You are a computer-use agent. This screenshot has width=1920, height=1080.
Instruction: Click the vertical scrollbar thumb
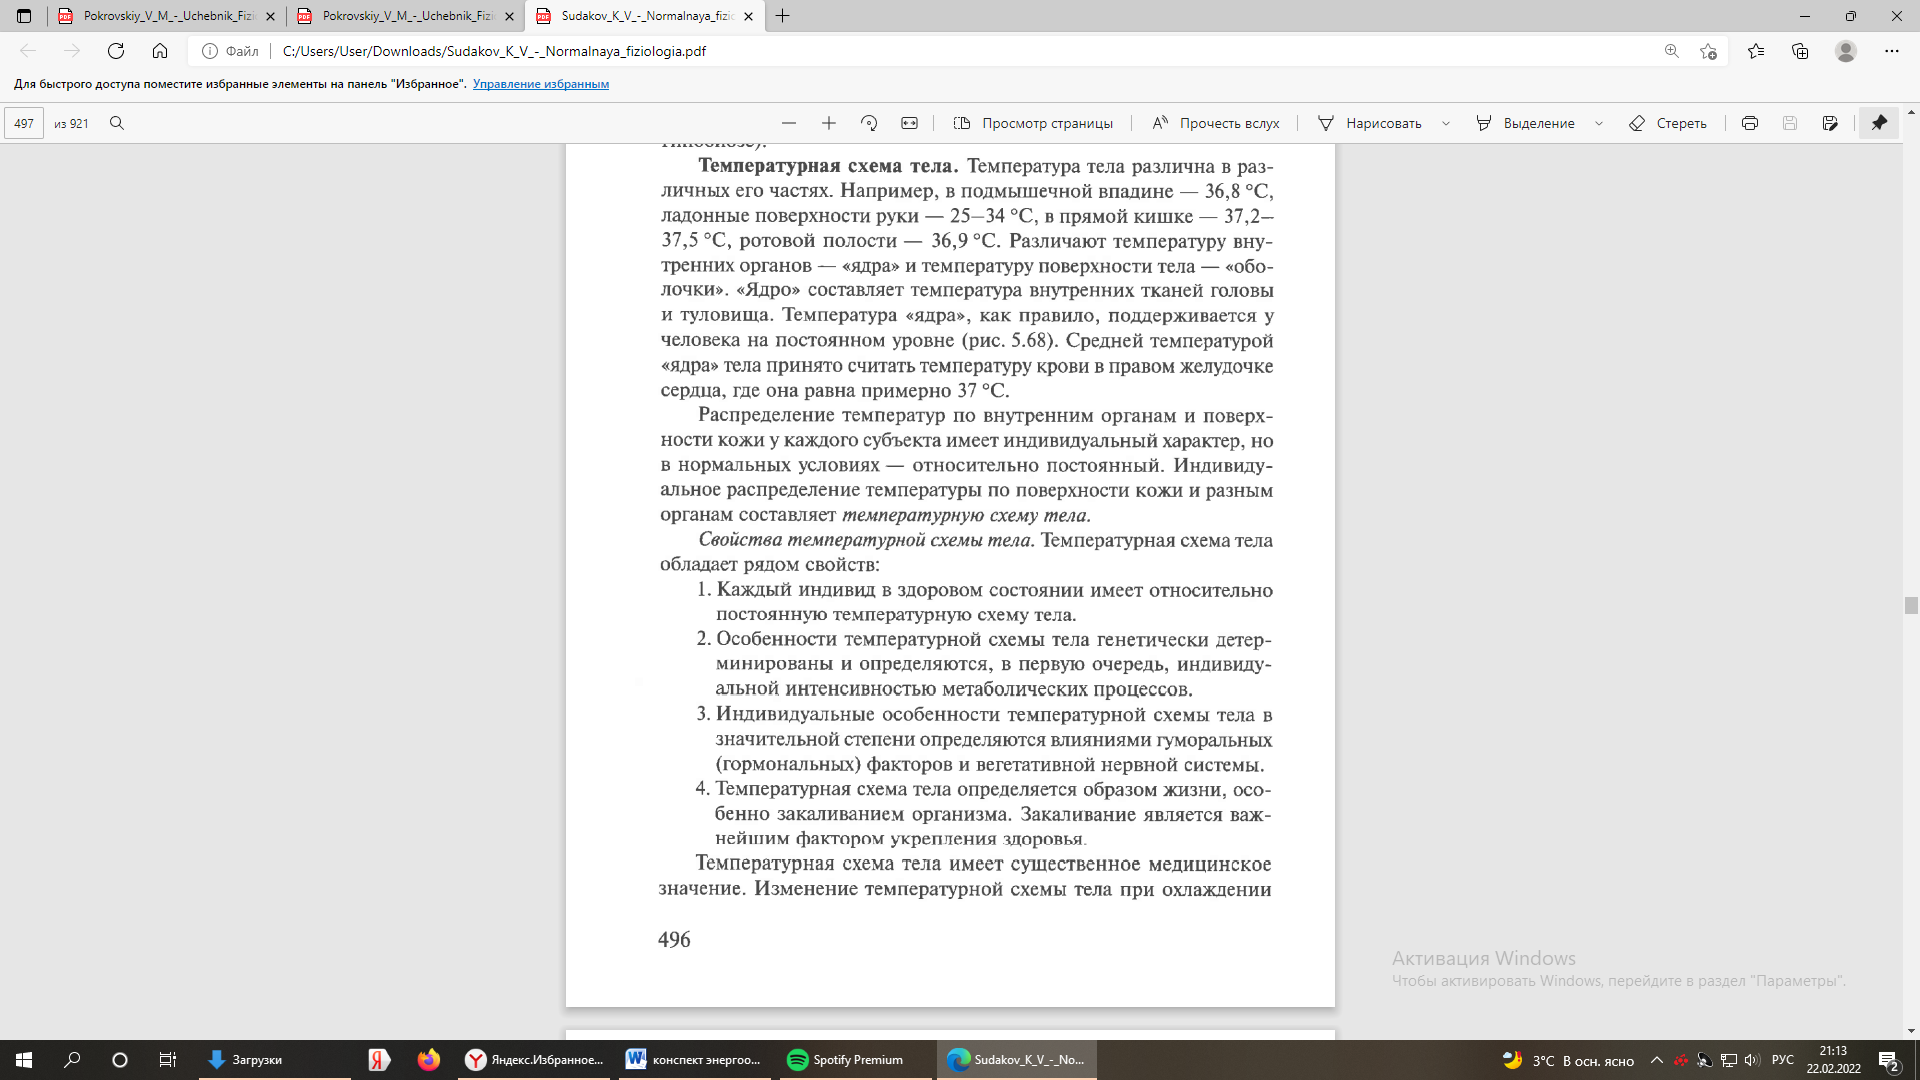click(1911, 605)
